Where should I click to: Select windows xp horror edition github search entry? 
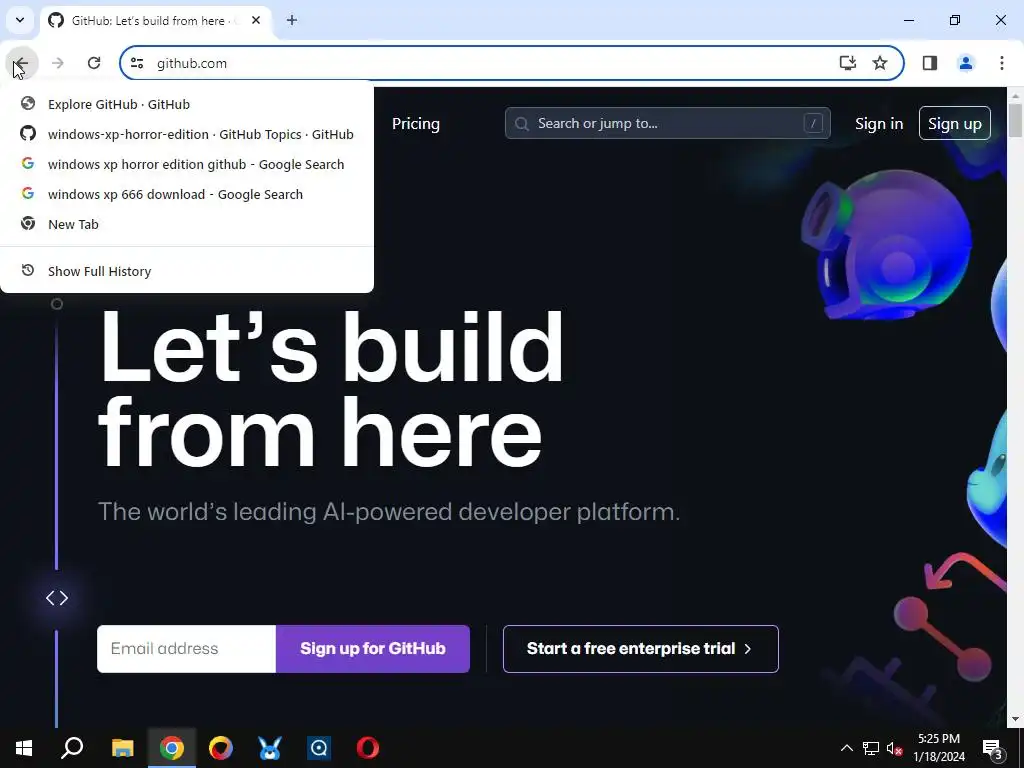click(x=187, y=165)
